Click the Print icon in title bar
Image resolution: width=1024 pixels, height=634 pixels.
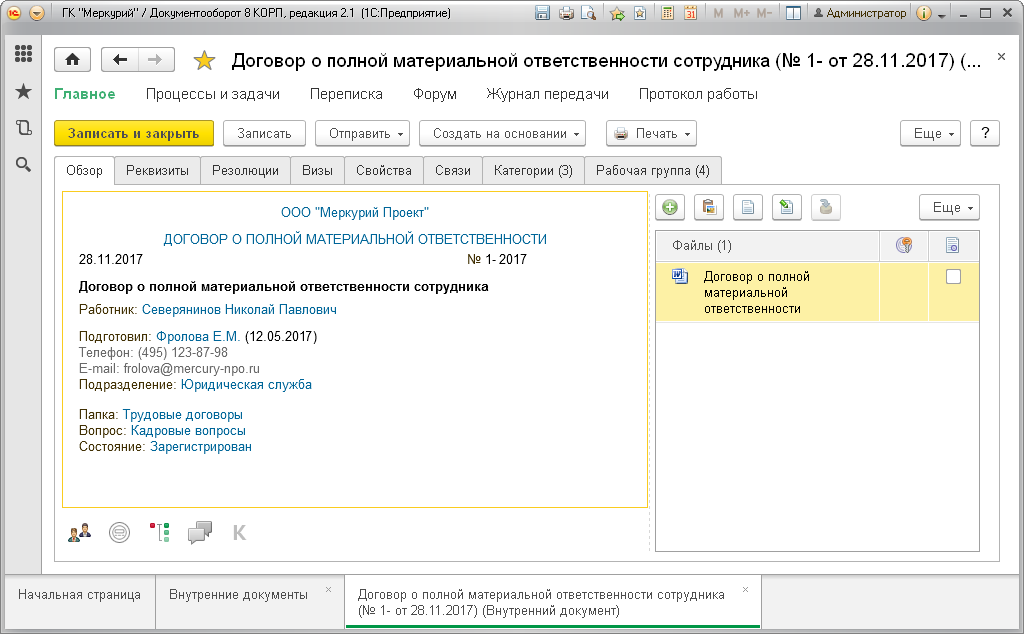(566, 13)
